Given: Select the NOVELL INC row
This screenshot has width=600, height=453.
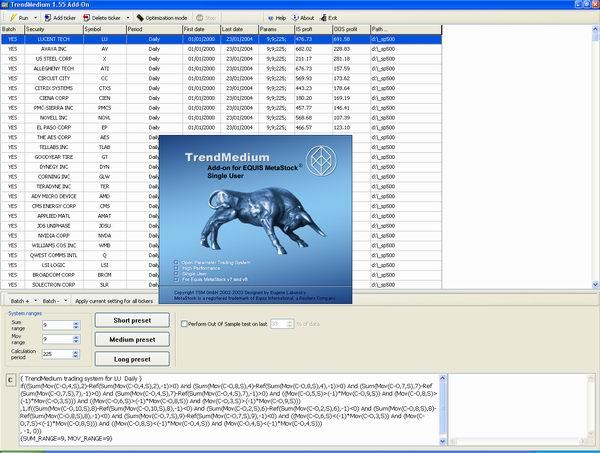Looking at the screenshot, I should click(221, 117).
